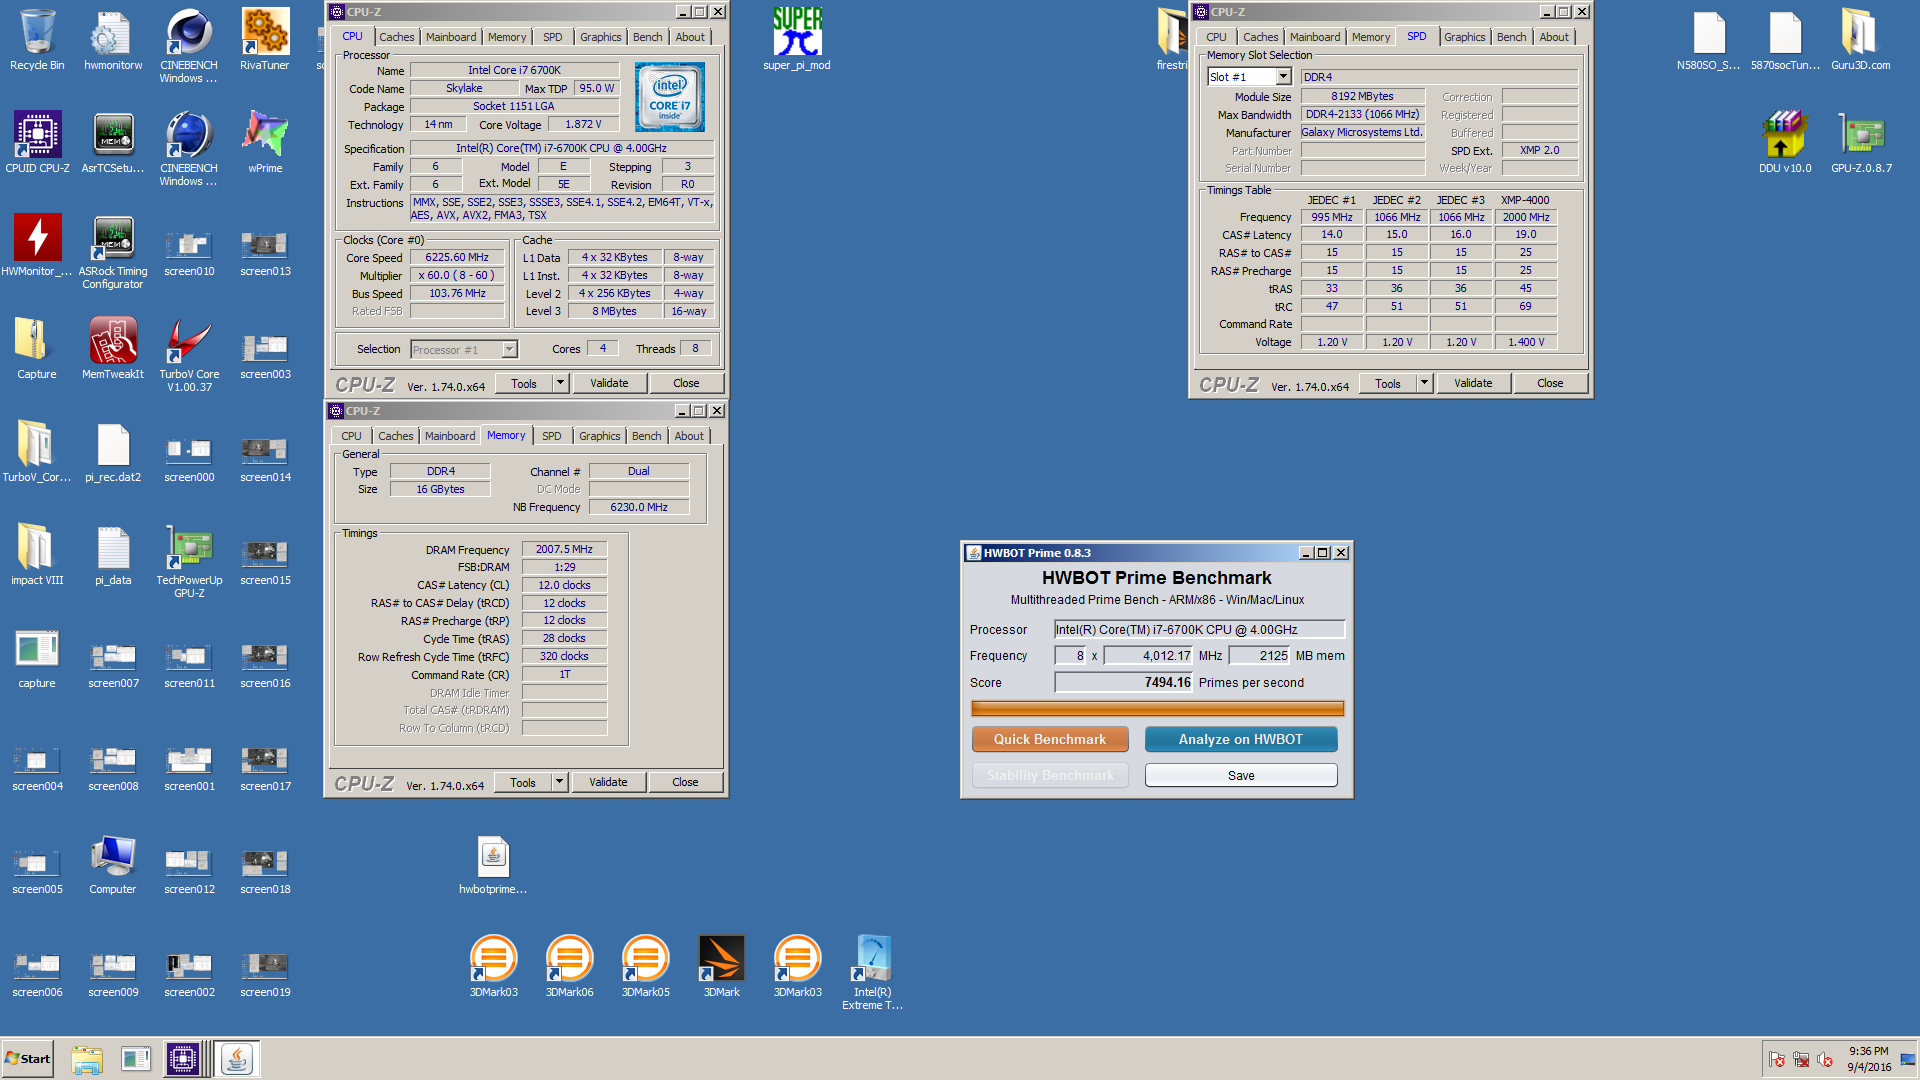Screen dimensions: 1920x1080
Task: Click DRAM Frequency value 2007.5 MHz
Action: point(564,549)
